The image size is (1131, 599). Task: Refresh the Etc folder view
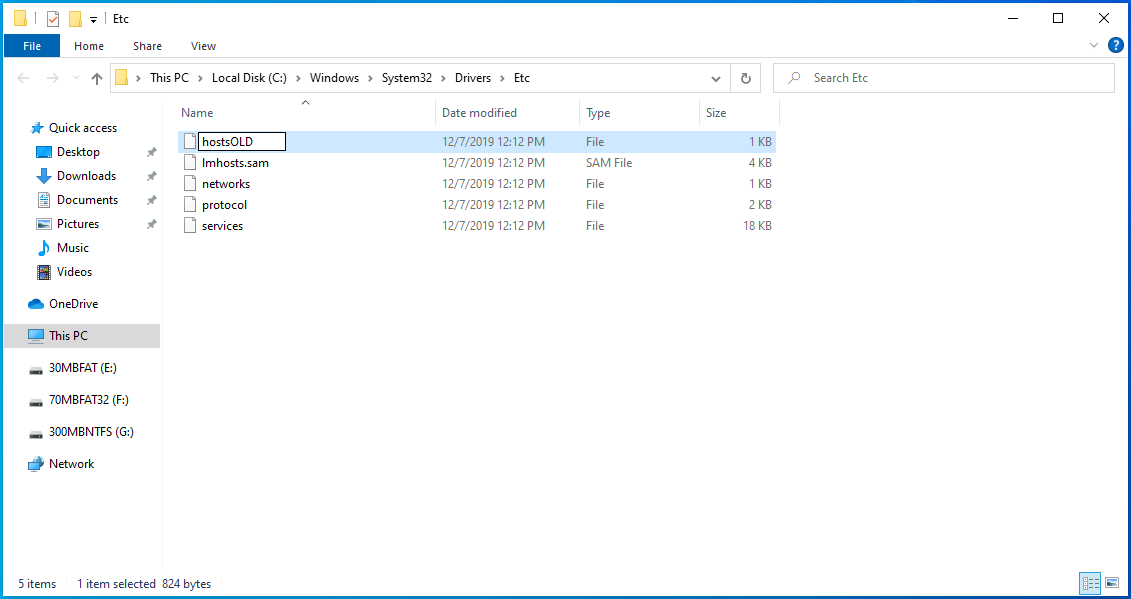pos(746,78)
